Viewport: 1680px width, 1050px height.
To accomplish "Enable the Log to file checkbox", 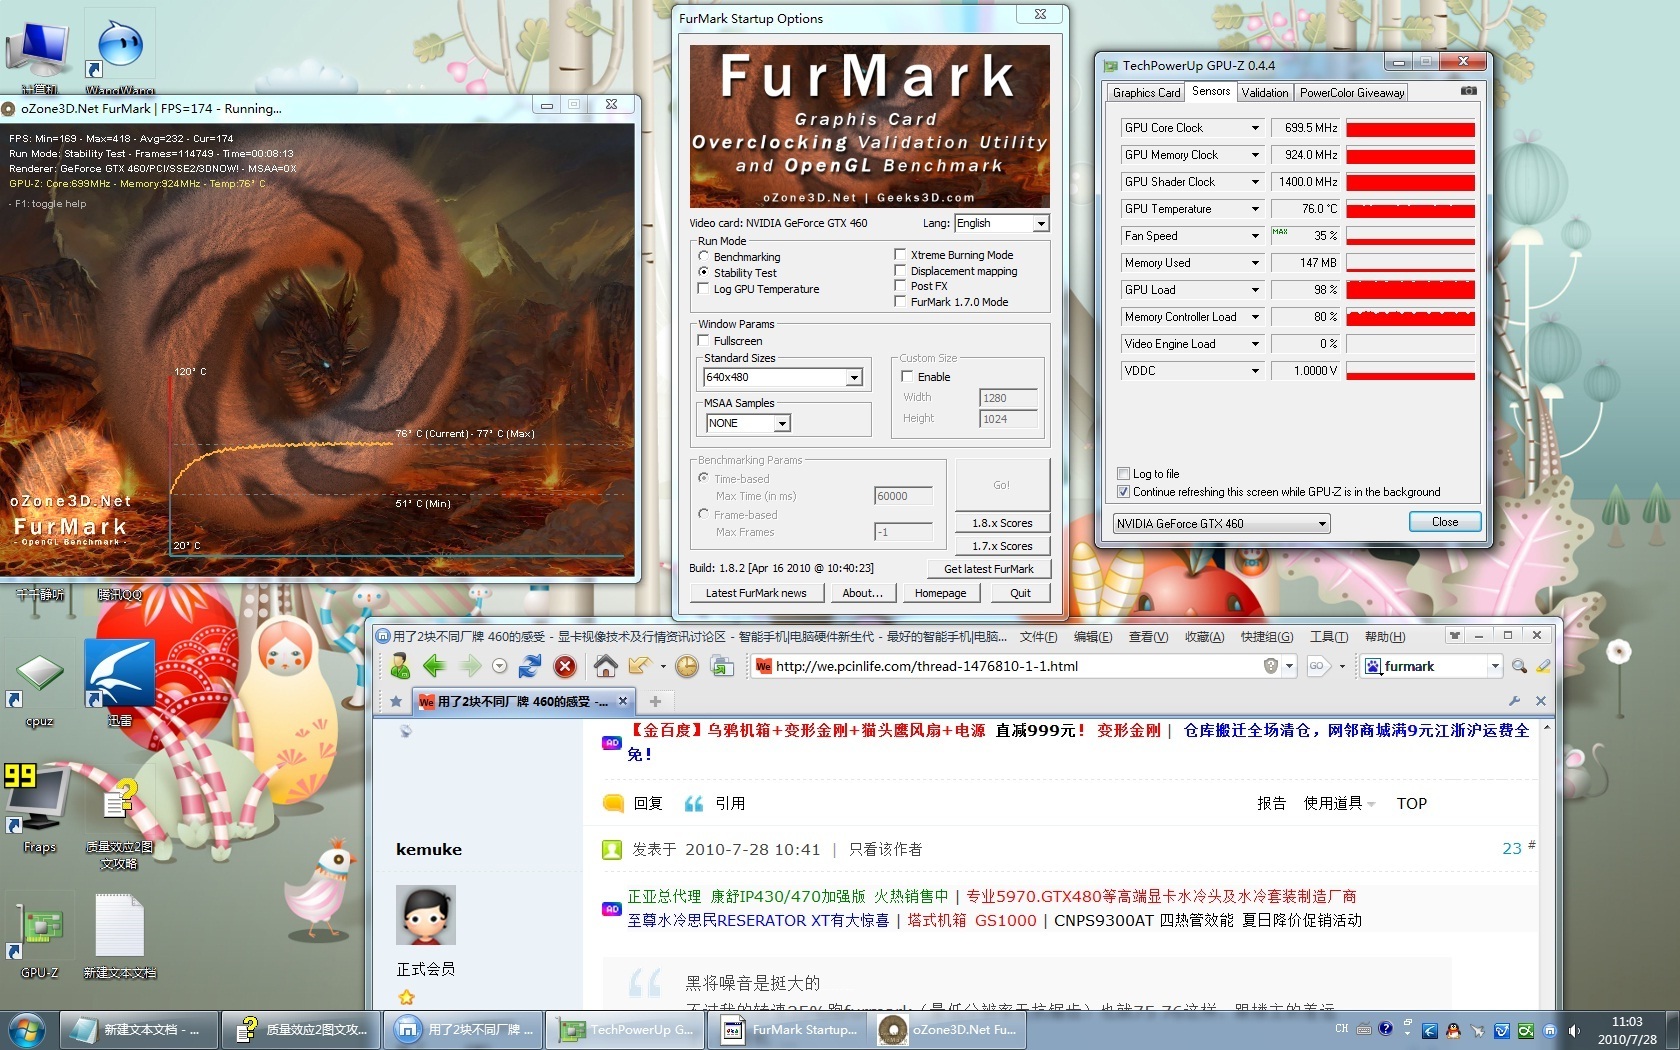I will pos(1123,474).
